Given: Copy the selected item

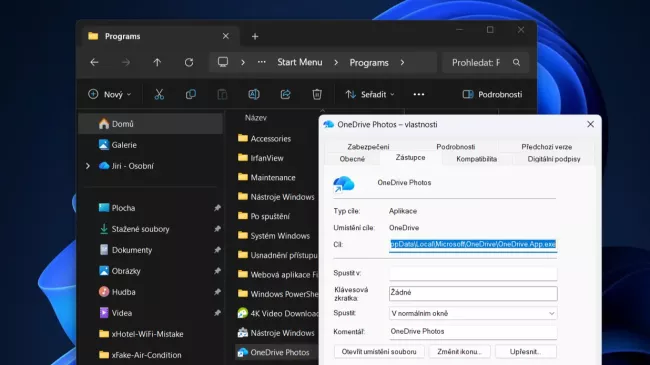Looking at the screenshot, I should (x=191, y=95).
